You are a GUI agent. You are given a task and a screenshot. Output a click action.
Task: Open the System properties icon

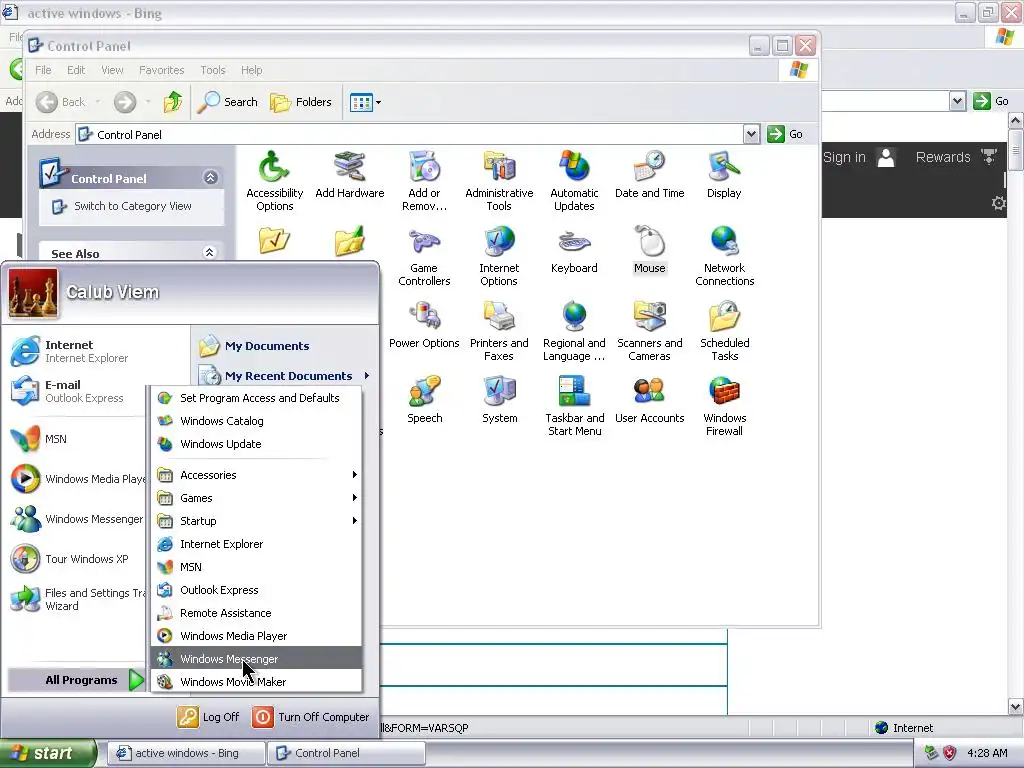500,400
